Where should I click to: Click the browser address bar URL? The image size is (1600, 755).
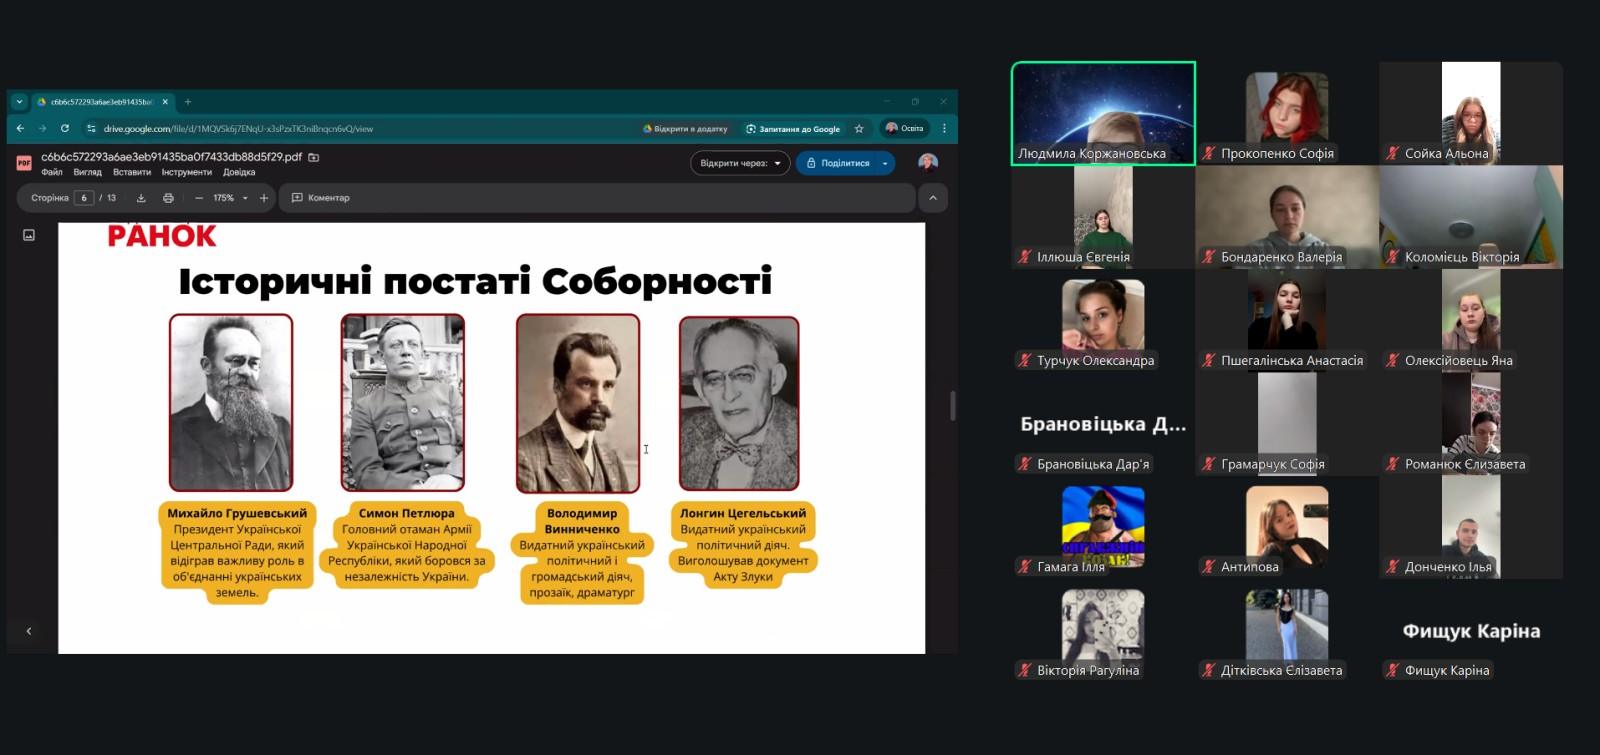click(x=238, y=129)
